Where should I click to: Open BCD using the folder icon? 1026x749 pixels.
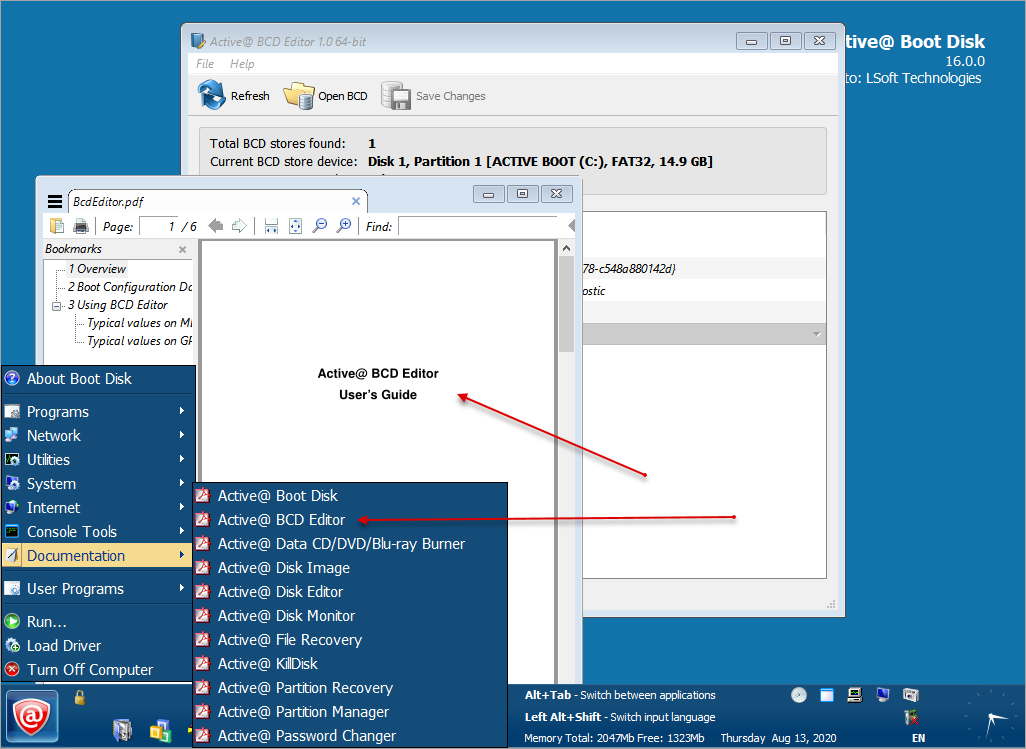[299, 96]
